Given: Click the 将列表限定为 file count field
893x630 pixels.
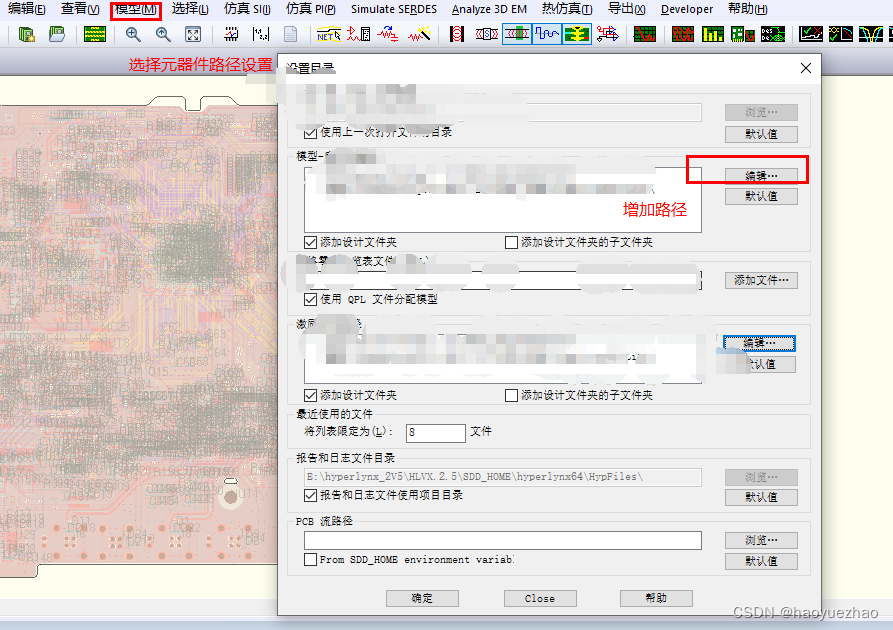Looking at the screenshot, I should tap(436, 433).
